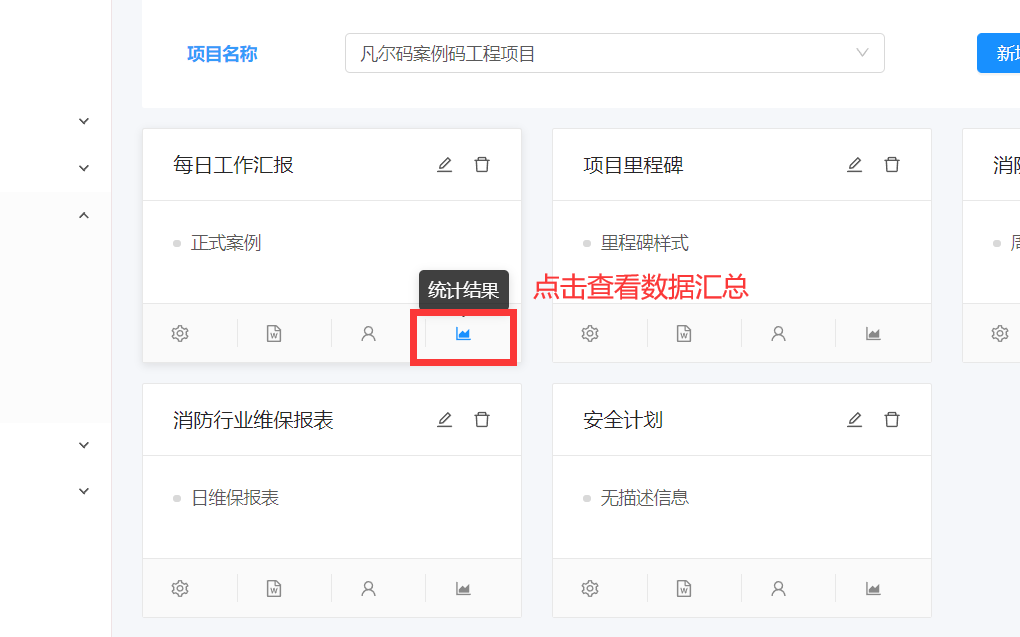Edit the 每日工作汇报 card with pencil icon
The image size is (1020, 637).
[x=444, y=165]
